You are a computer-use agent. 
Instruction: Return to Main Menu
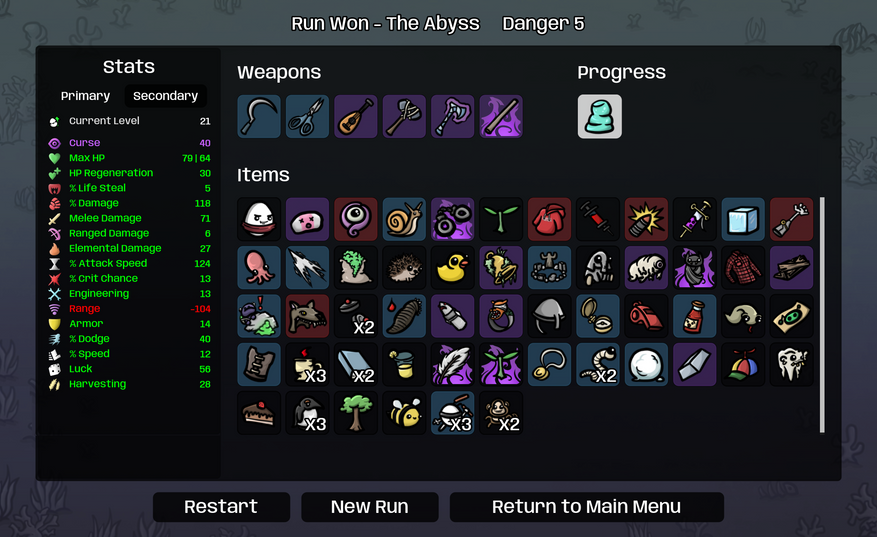[x=587, y=507]
